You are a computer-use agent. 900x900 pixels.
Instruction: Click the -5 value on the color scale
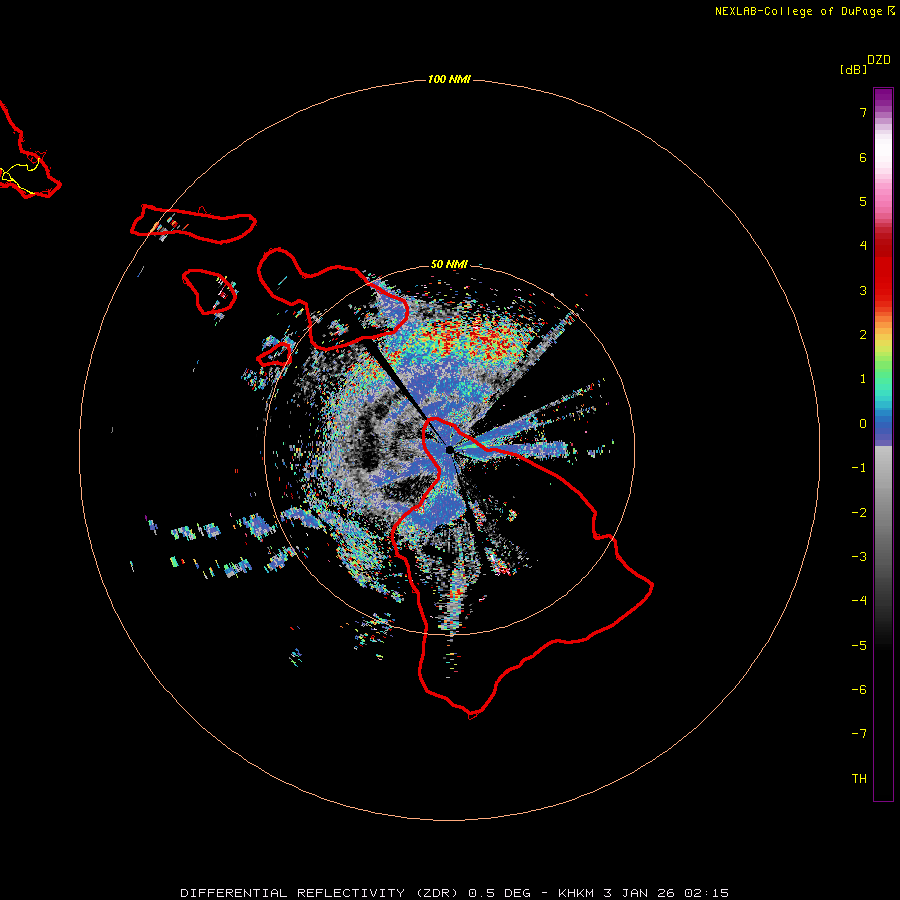click(x=859, y=646)
